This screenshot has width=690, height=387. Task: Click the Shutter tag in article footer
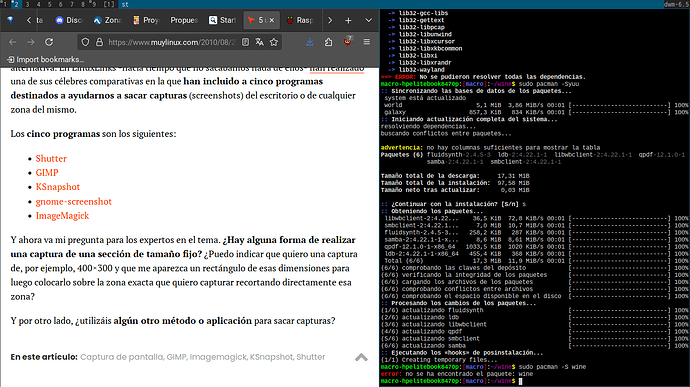(311, 357)
